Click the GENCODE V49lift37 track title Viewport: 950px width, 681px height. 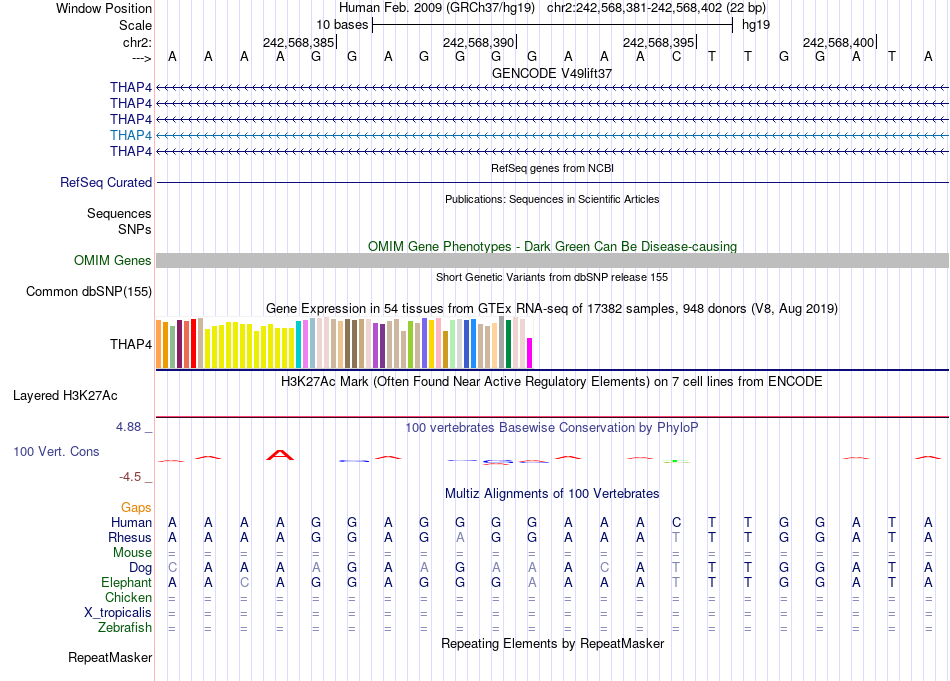click(x=552, y=74)
